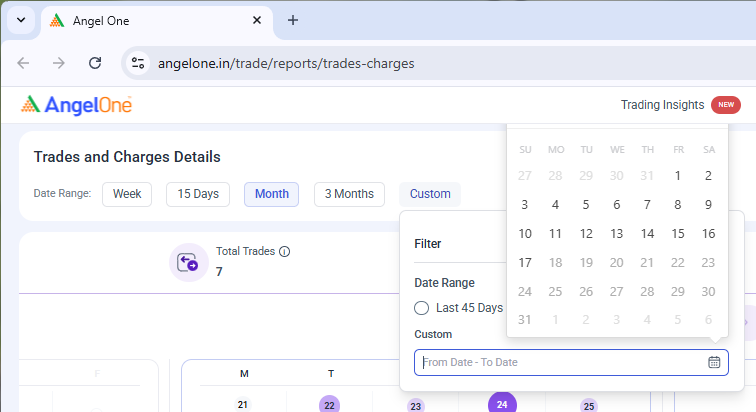
Task: Switch to 3 Months range
Action: (349, 194)
